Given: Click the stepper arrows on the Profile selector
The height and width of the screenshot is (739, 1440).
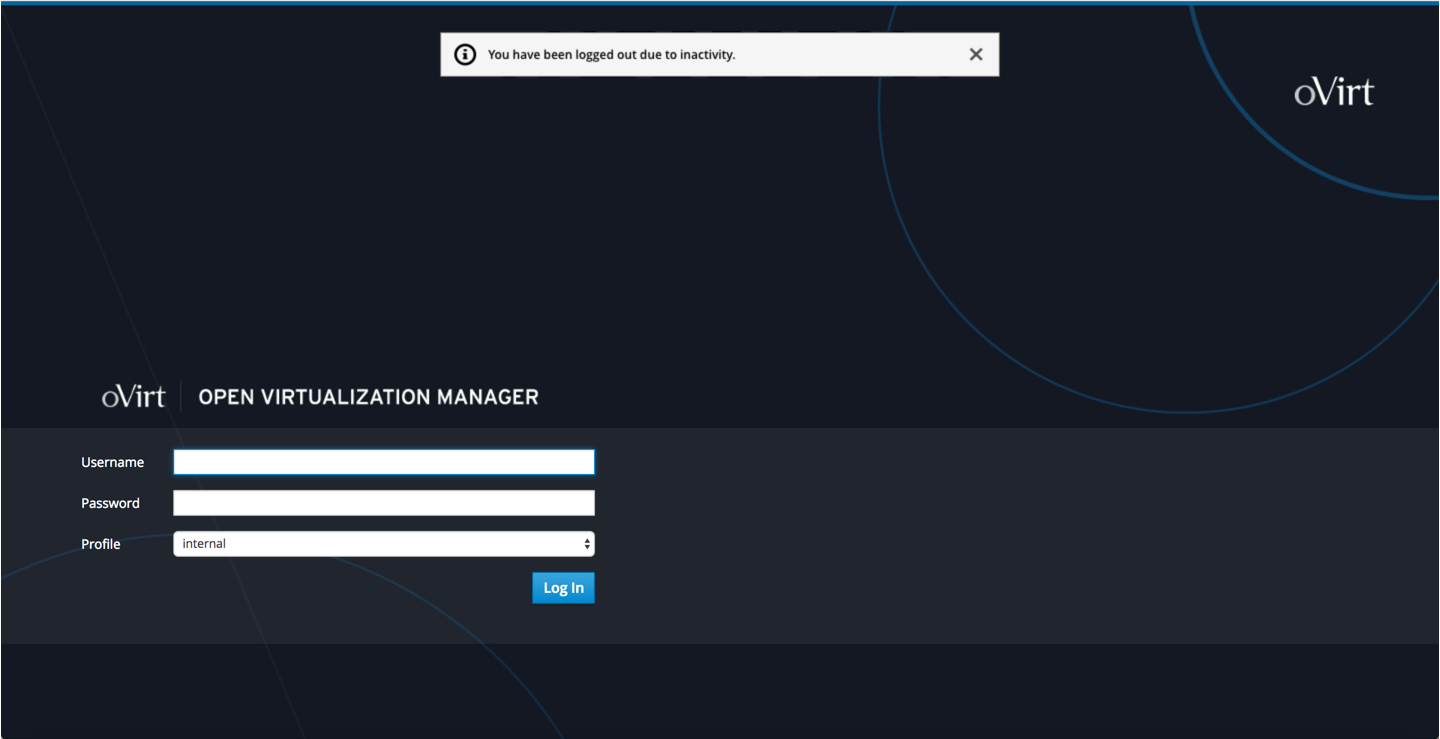Looking at the screenshot, I should pyautogui.click(x=586, y=543).
